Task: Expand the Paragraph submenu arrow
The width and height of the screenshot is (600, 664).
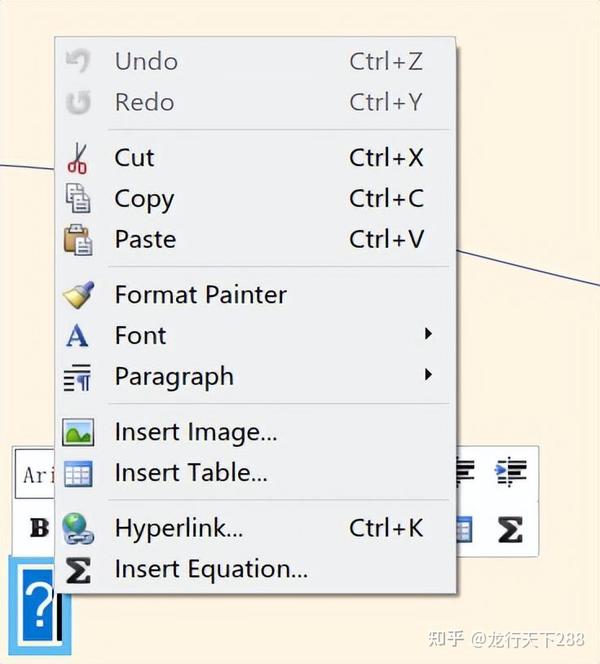Action: click(428, 375)
